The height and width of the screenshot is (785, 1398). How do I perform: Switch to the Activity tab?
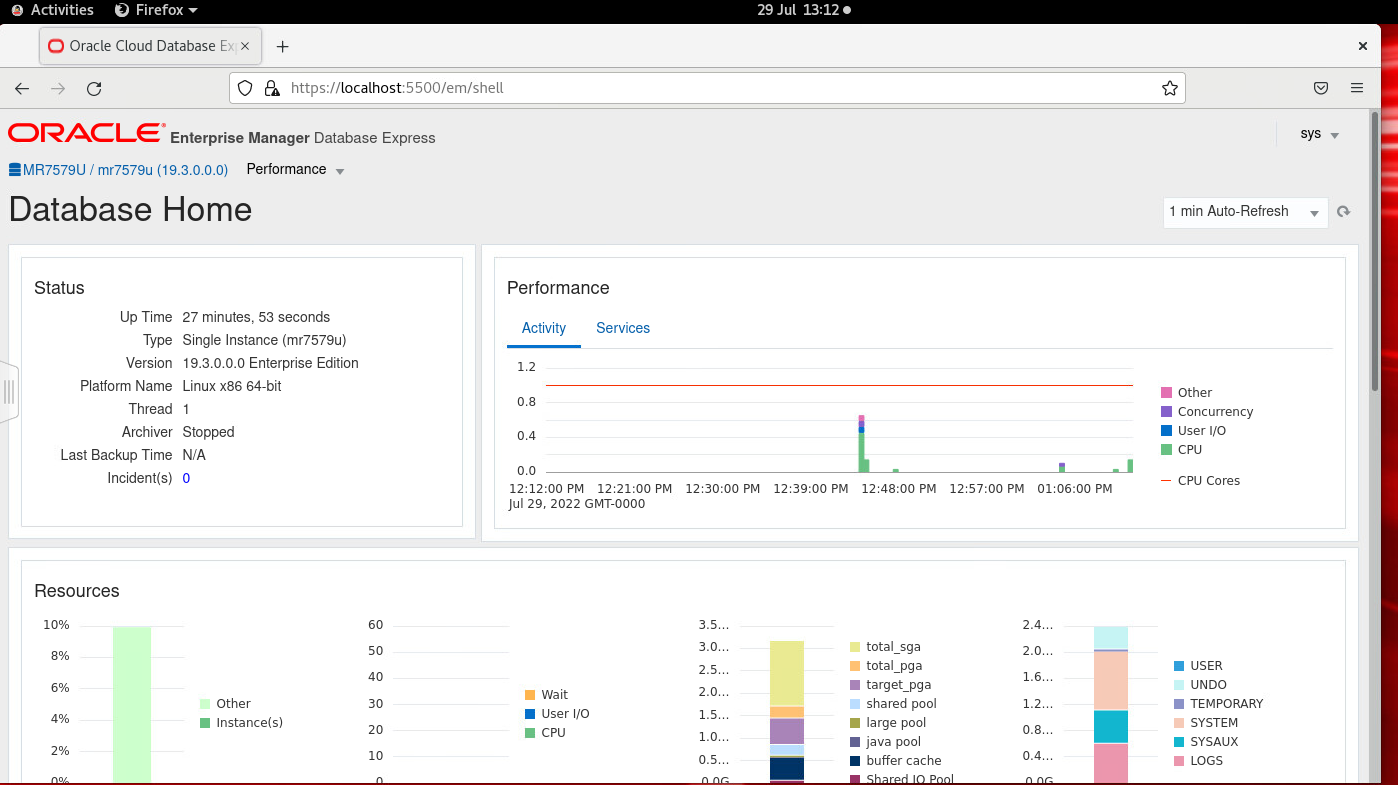tap(544, 328)
